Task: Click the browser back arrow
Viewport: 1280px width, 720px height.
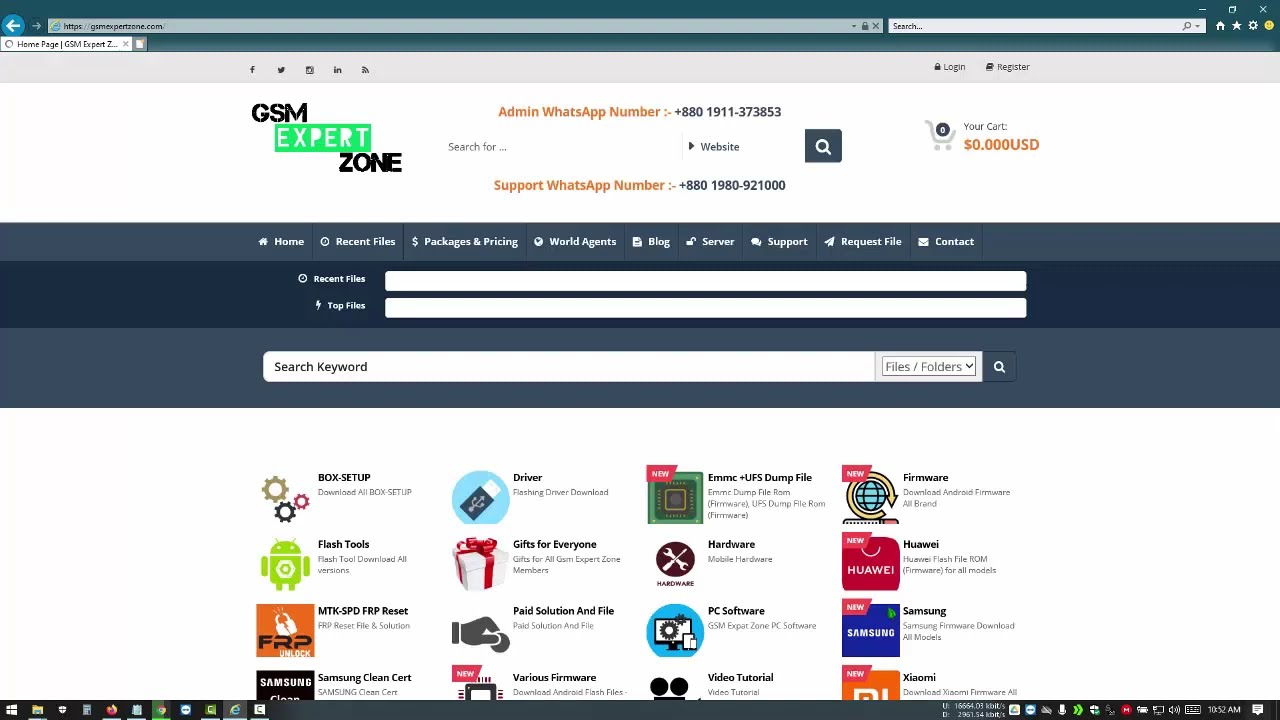Action: pos(13,25)
